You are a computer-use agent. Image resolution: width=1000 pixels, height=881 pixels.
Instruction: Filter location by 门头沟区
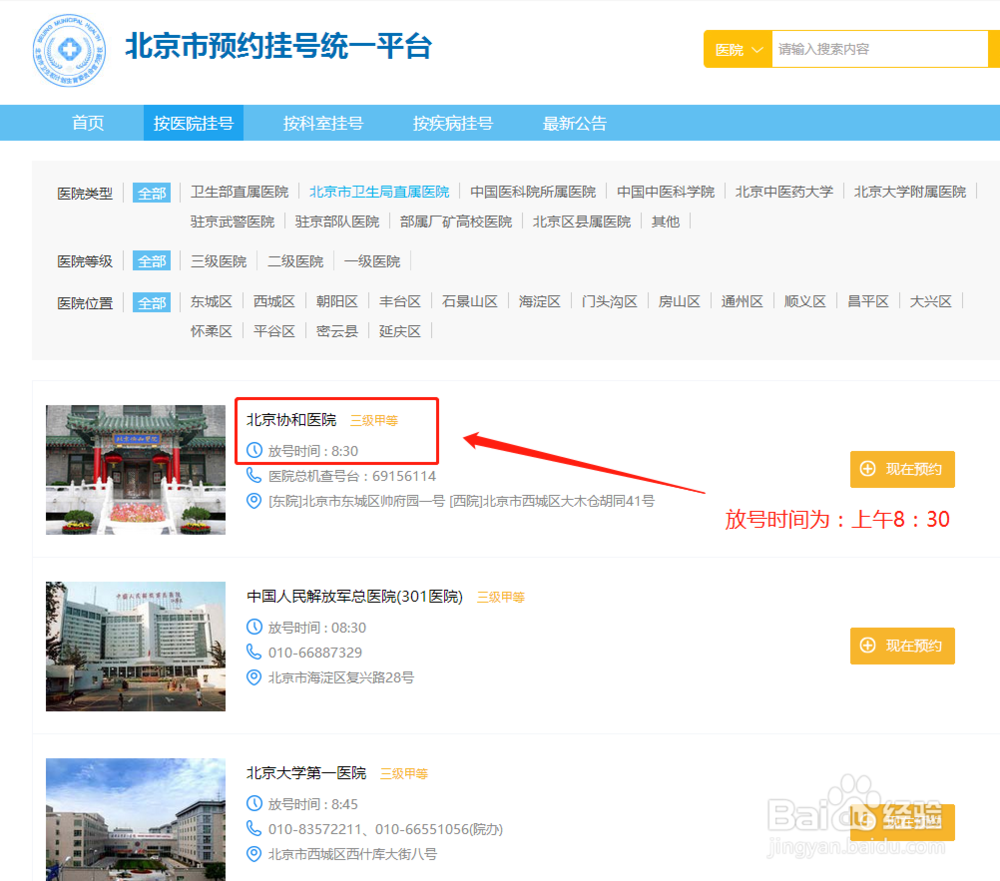tap(610, 301)
